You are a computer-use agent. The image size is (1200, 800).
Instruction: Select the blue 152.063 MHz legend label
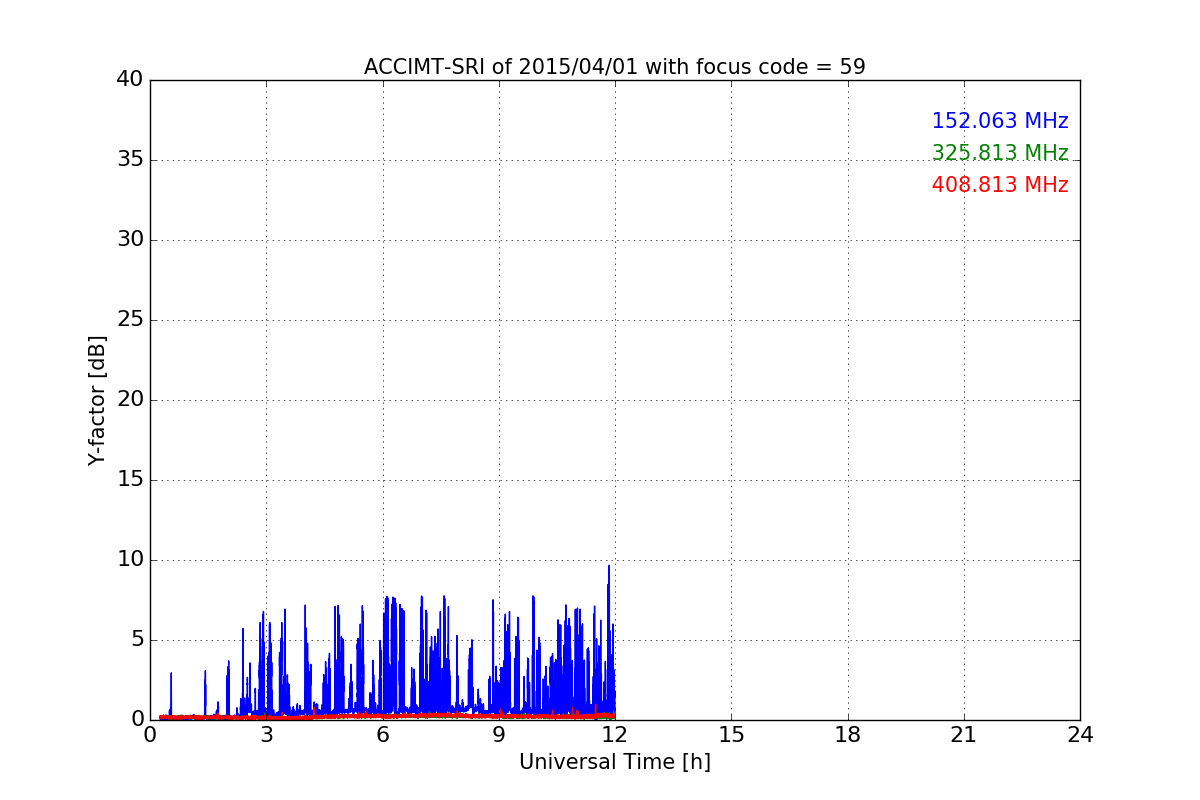(x=1000, y=121)
